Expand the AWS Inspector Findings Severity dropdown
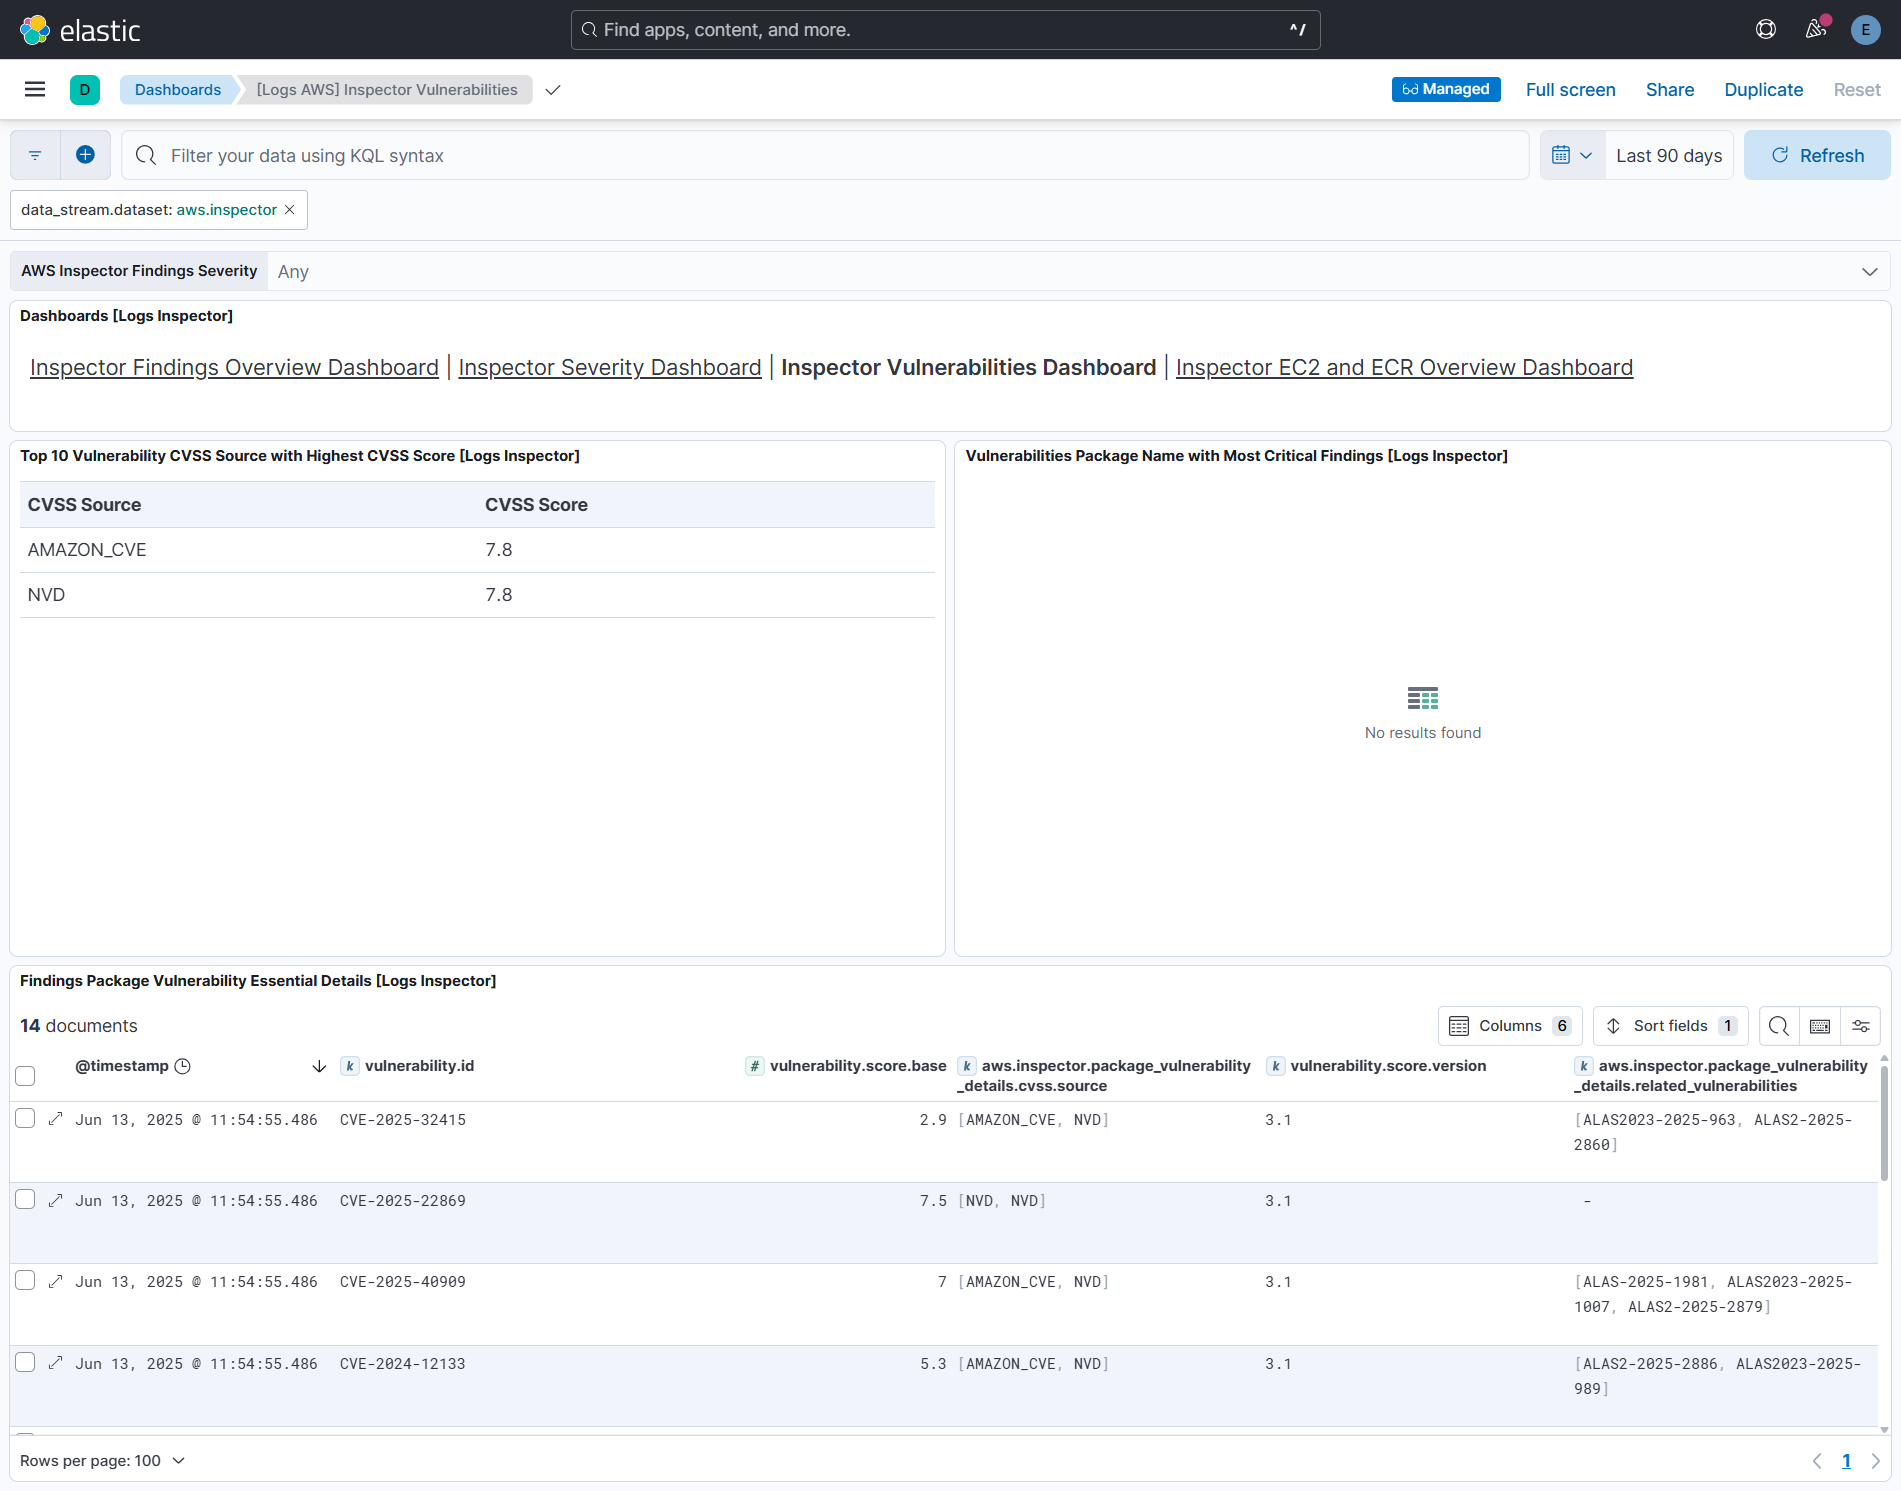This screenshot has width=1901, height=1491. point(1869,271)
